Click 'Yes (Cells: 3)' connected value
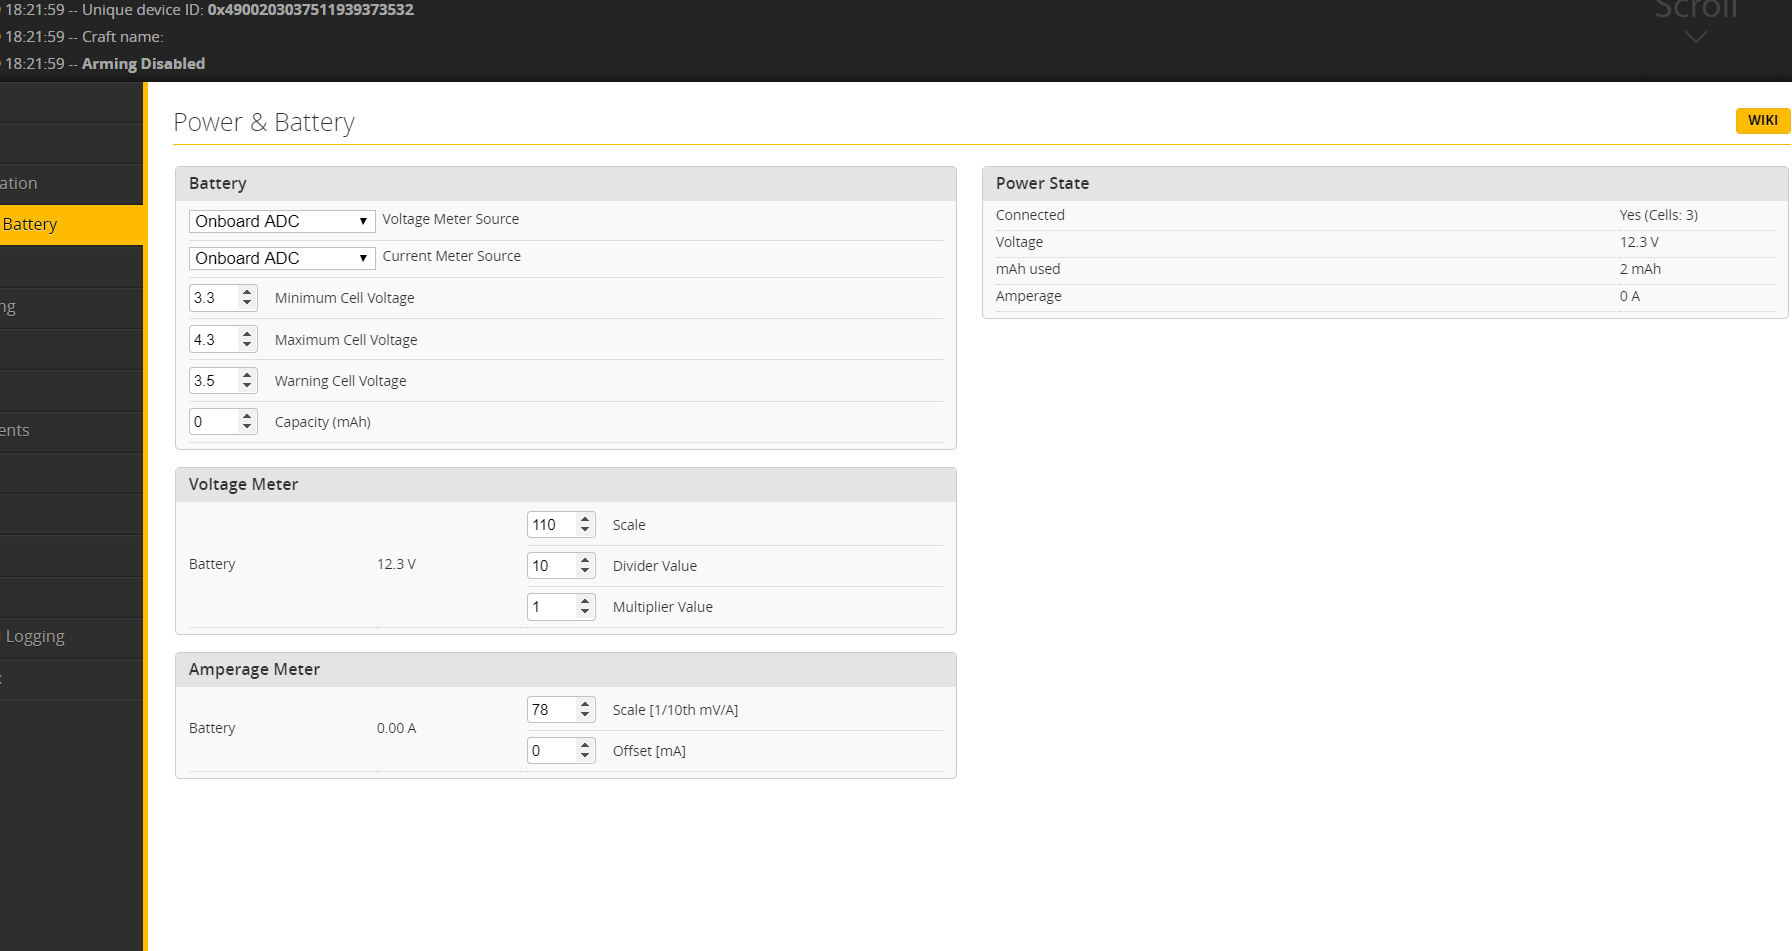1792x951 pixels. [x=1658, y=215]
